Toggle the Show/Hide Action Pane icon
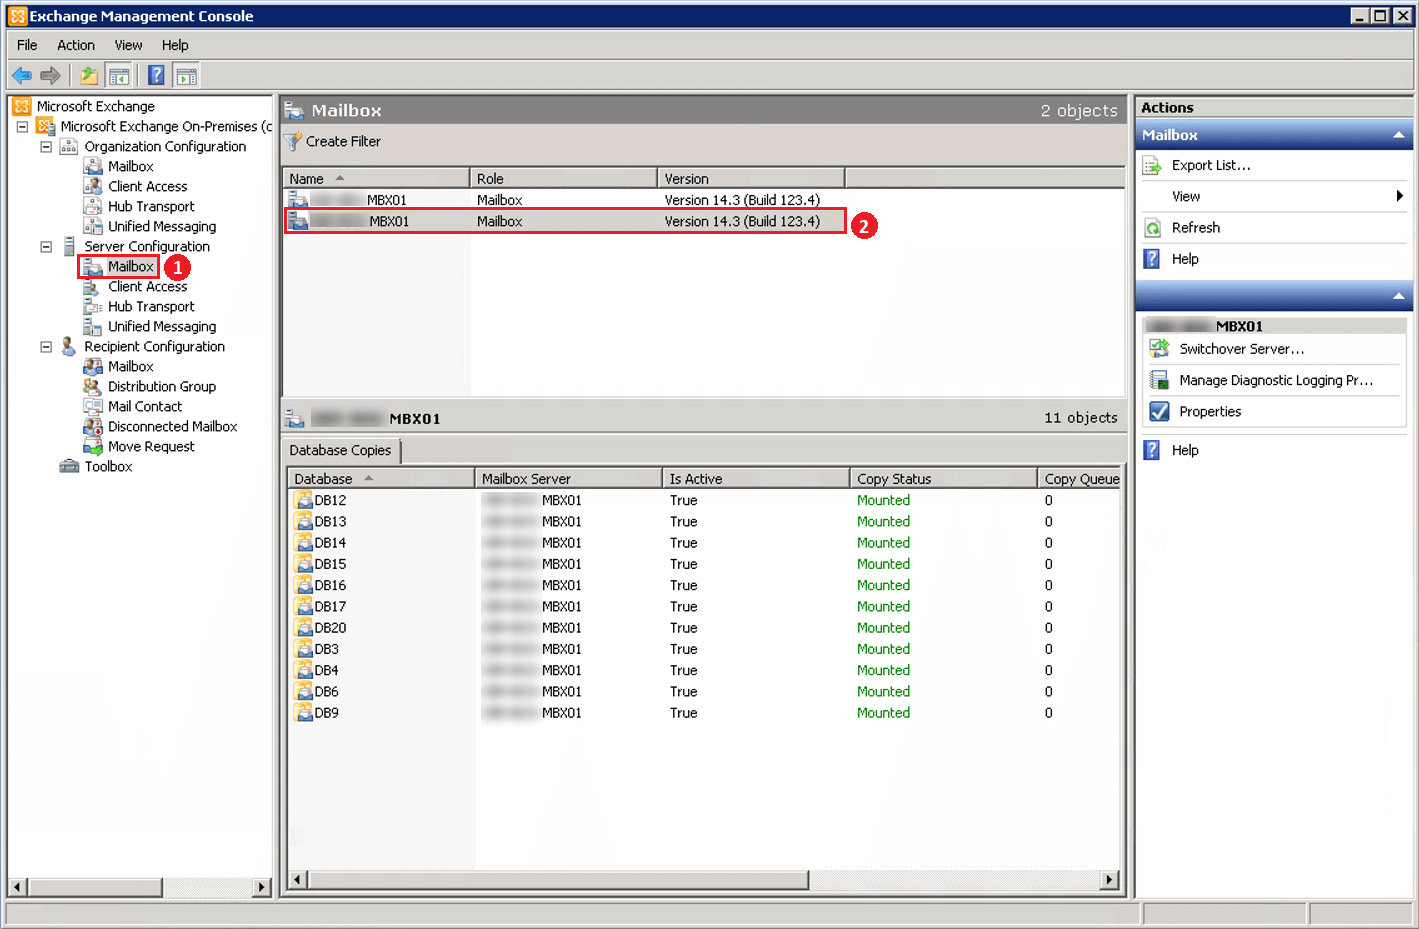 [x=186, y=75]
